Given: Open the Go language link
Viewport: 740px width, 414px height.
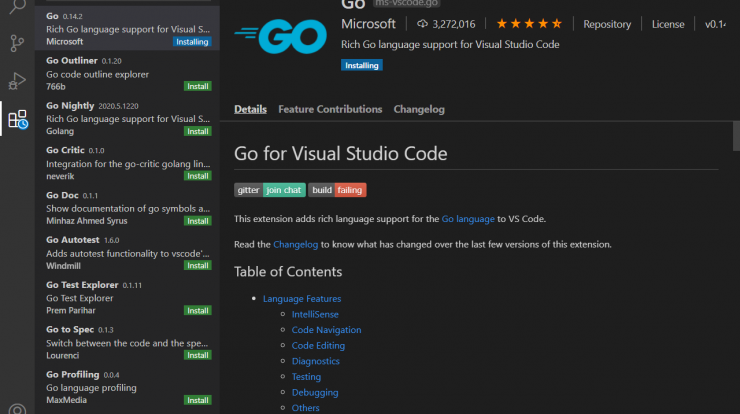Looking at the screenshot, I should (x=468, y=219).
